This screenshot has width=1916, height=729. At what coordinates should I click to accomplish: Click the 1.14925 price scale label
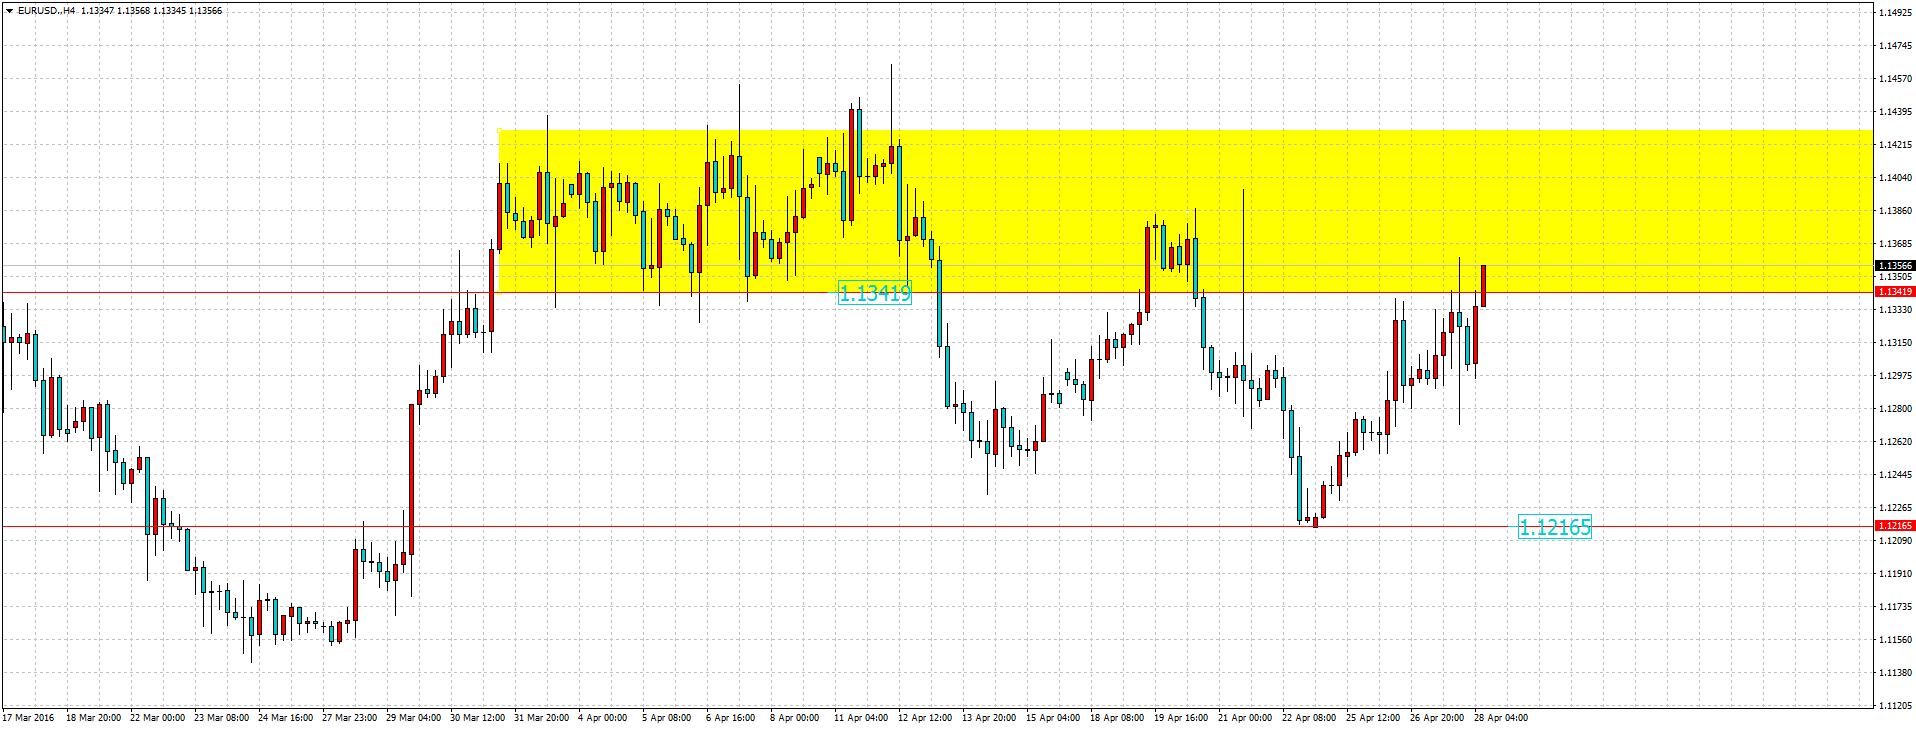click(x=1895, y=13)
